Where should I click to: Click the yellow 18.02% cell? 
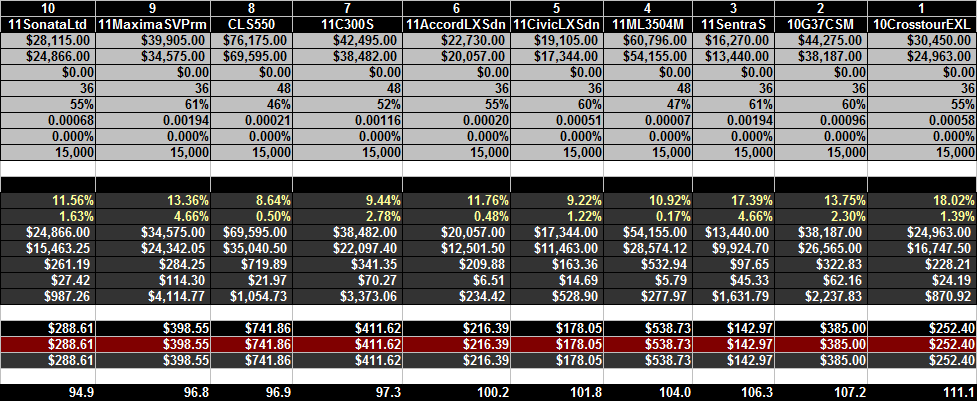click(922, 200)
